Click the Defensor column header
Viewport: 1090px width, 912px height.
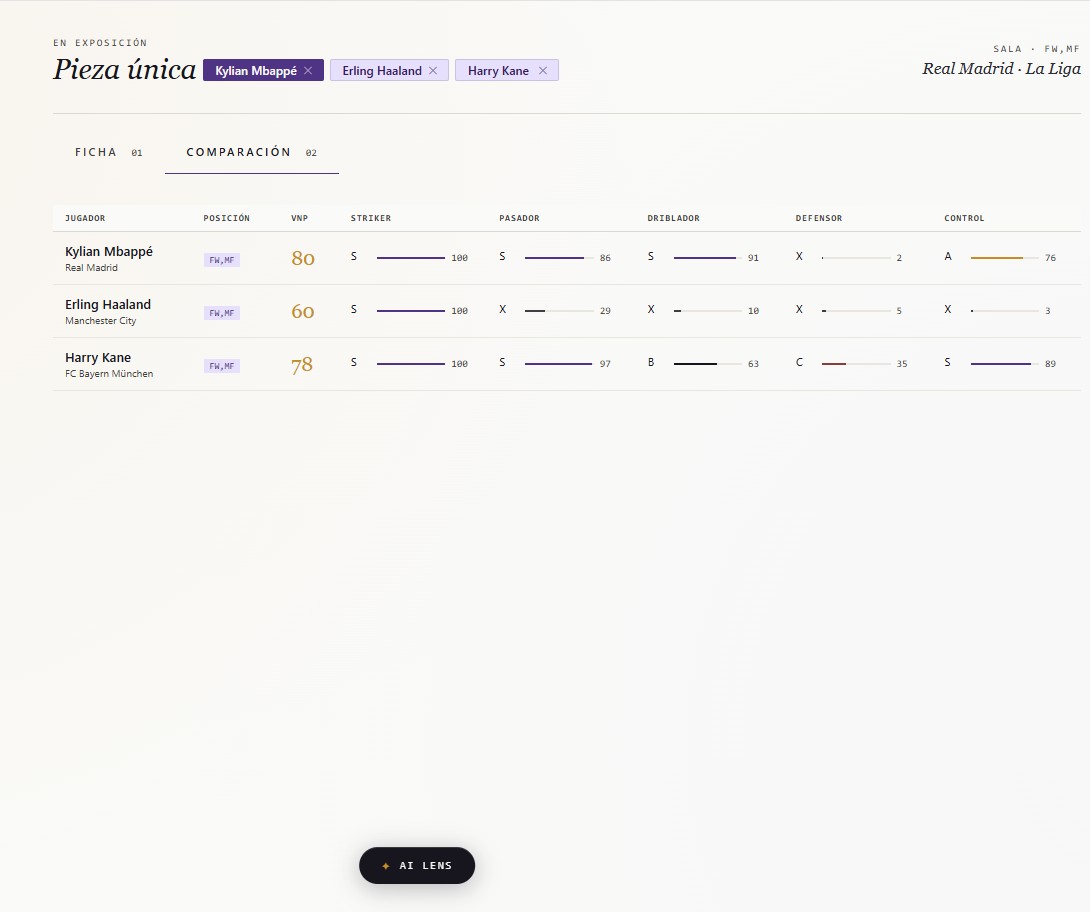pyautogui.click(x=818, y=218)
